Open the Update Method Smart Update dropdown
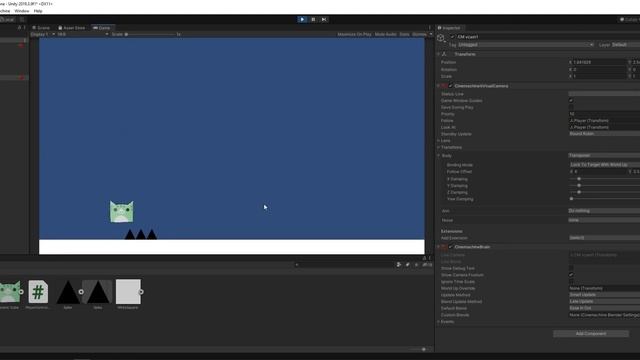640x360 pixels. click(604, 295)
